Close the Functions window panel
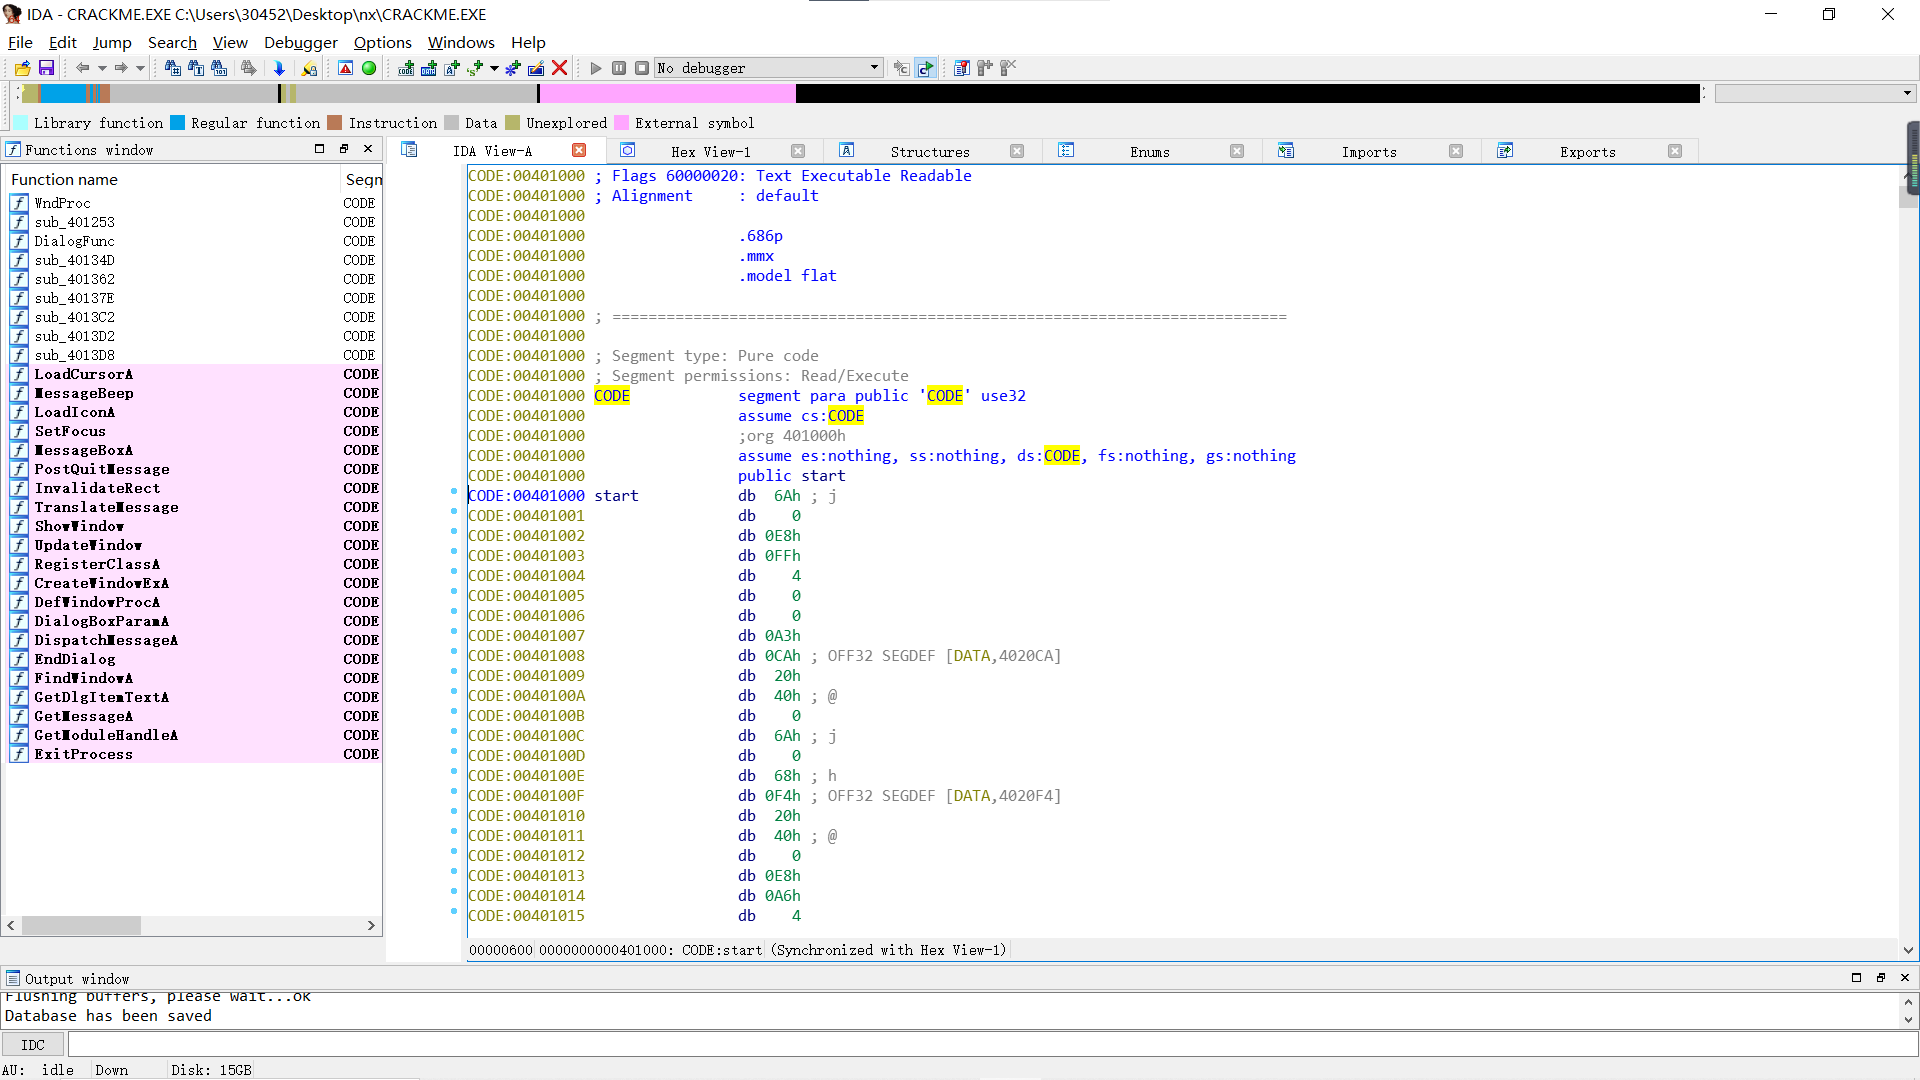This screenshot has height=1080, width=1920. point(368,149)
